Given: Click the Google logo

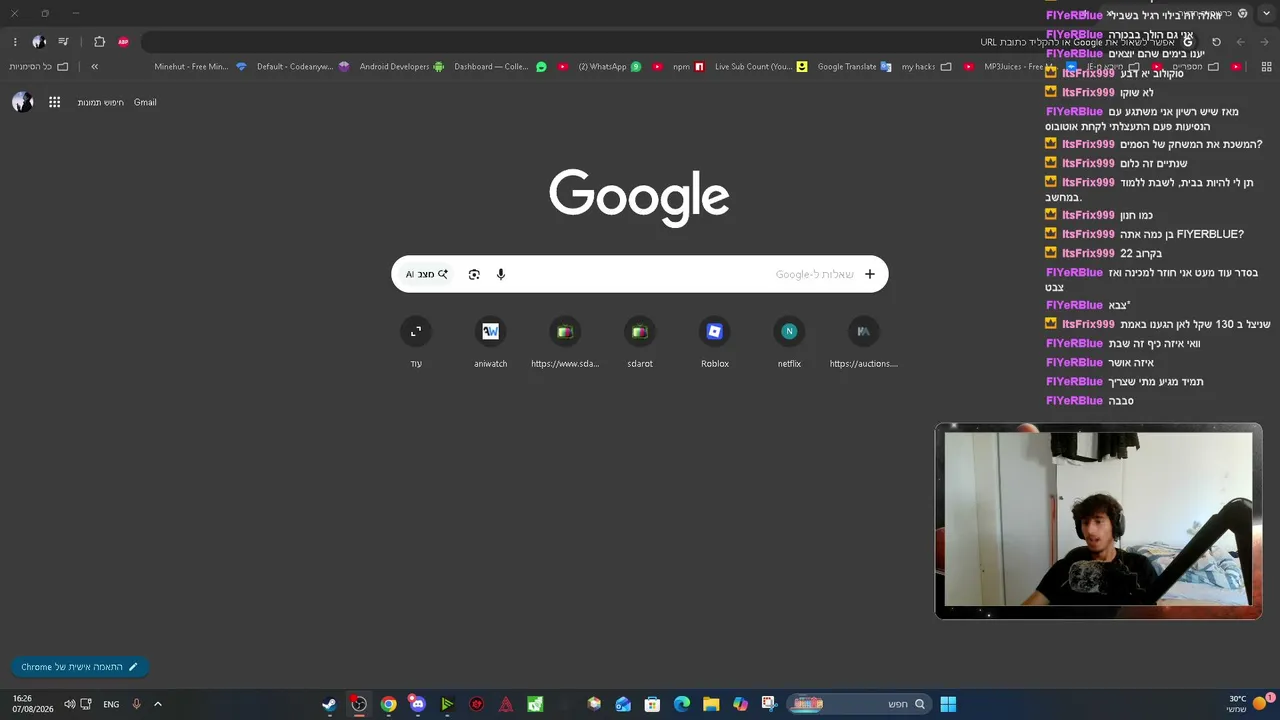Looking at the screenshot, I should pyautogui.click(x=639, y=197).
